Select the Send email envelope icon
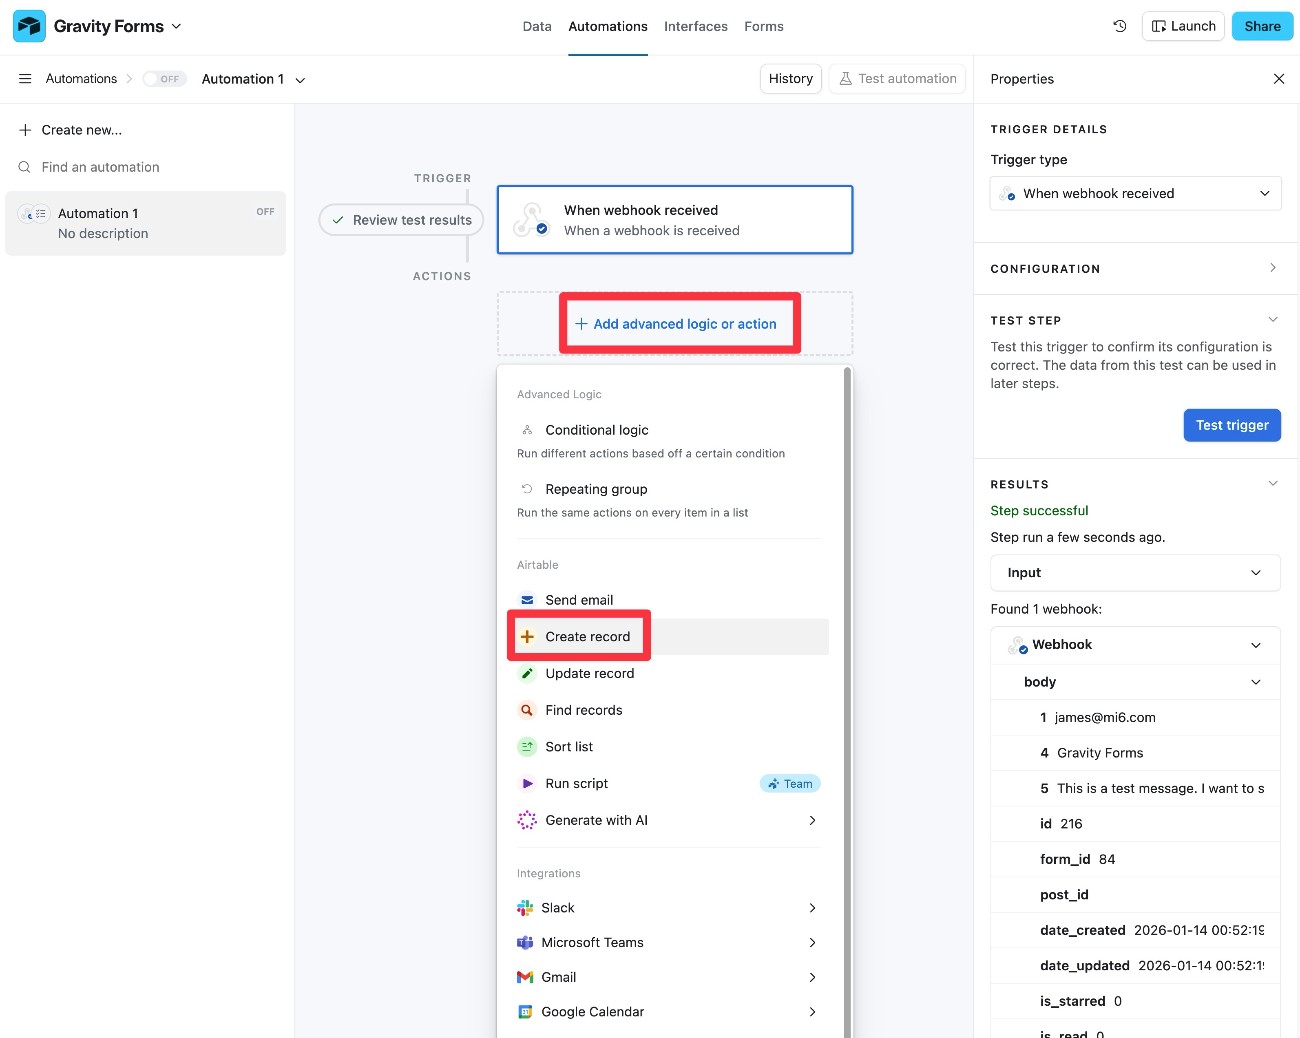The image size is (1300, 1038). pyautogui.click(x=526, y=599)
